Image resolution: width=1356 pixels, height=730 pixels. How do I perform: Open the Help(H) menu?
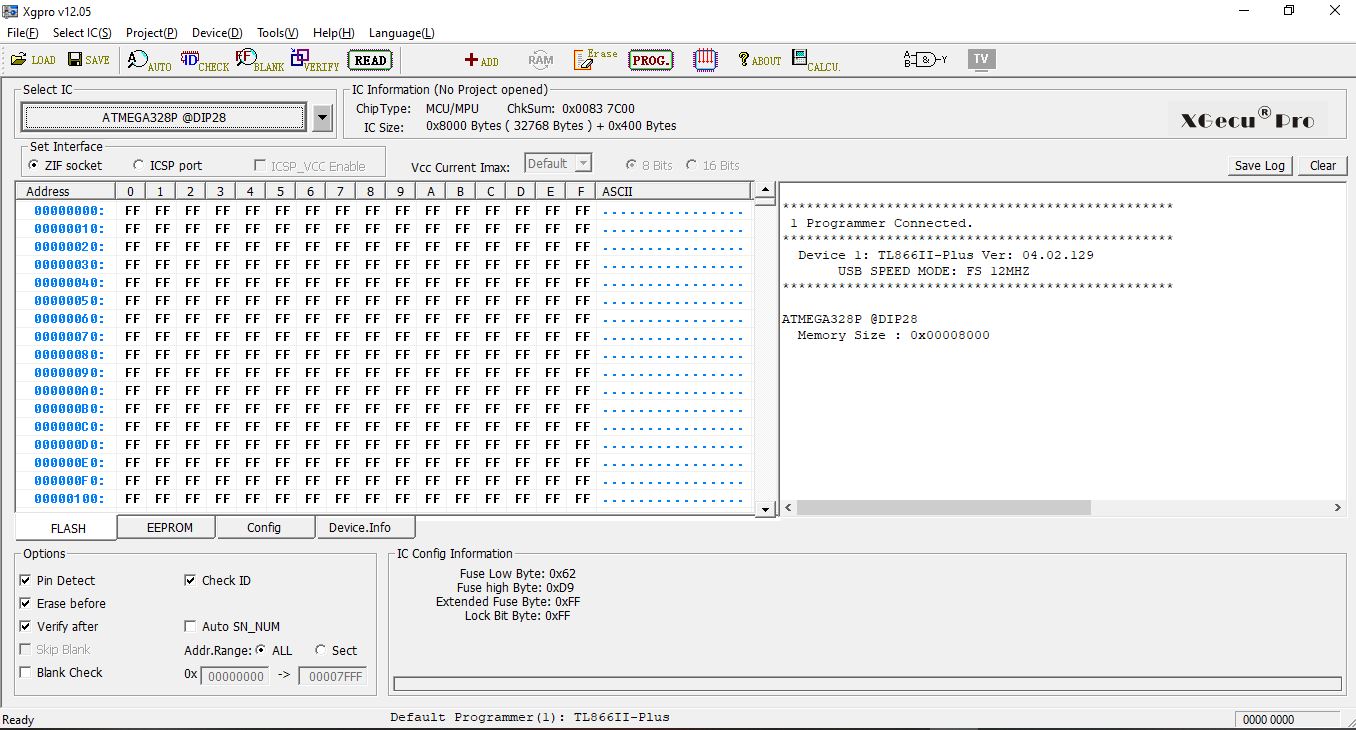[333, 33]
